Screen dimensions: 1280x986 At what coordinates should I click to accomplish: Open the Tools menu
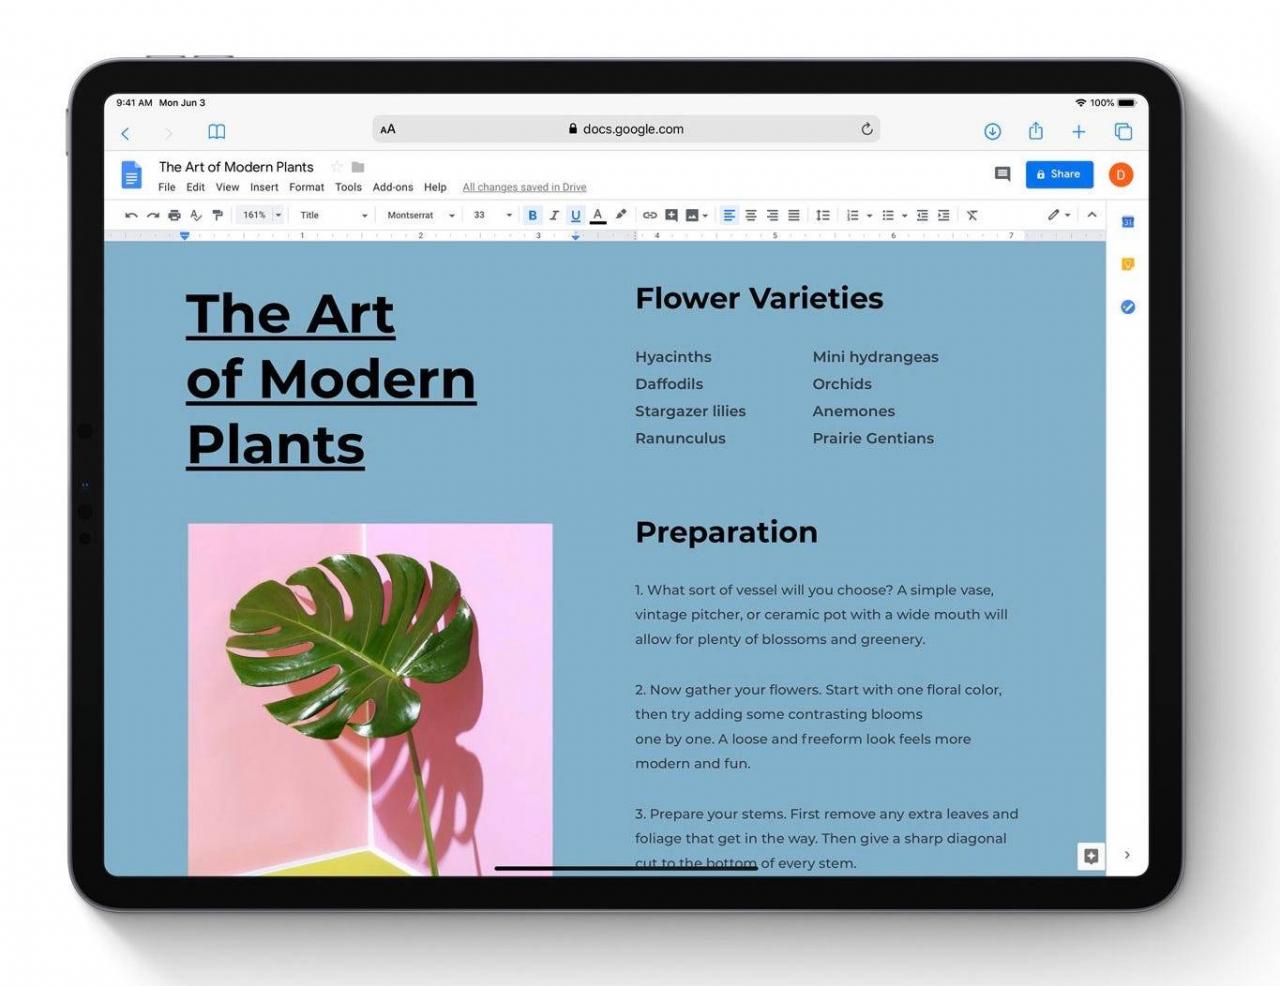pos(348,187)
